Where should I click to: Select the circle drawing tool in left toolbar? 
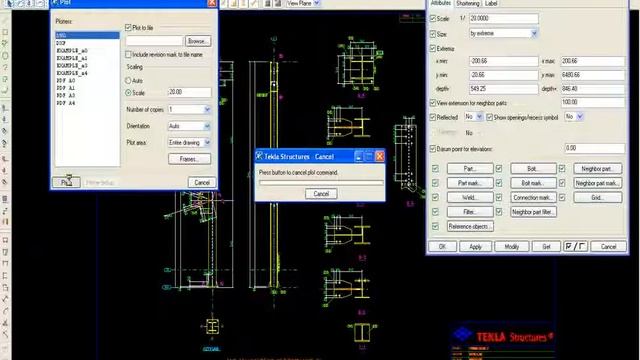coord(5,55)
